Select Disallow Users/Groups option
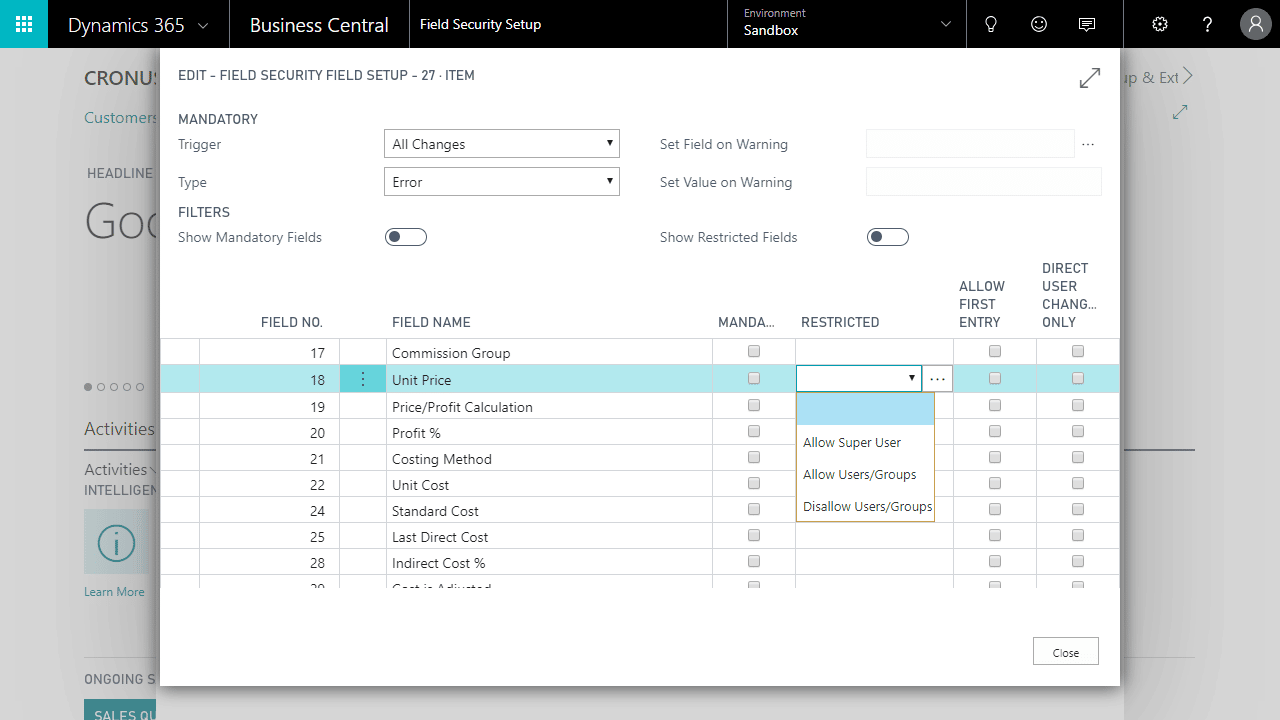The width and height of the screenshot is (1280, 720). pos(867,506)
